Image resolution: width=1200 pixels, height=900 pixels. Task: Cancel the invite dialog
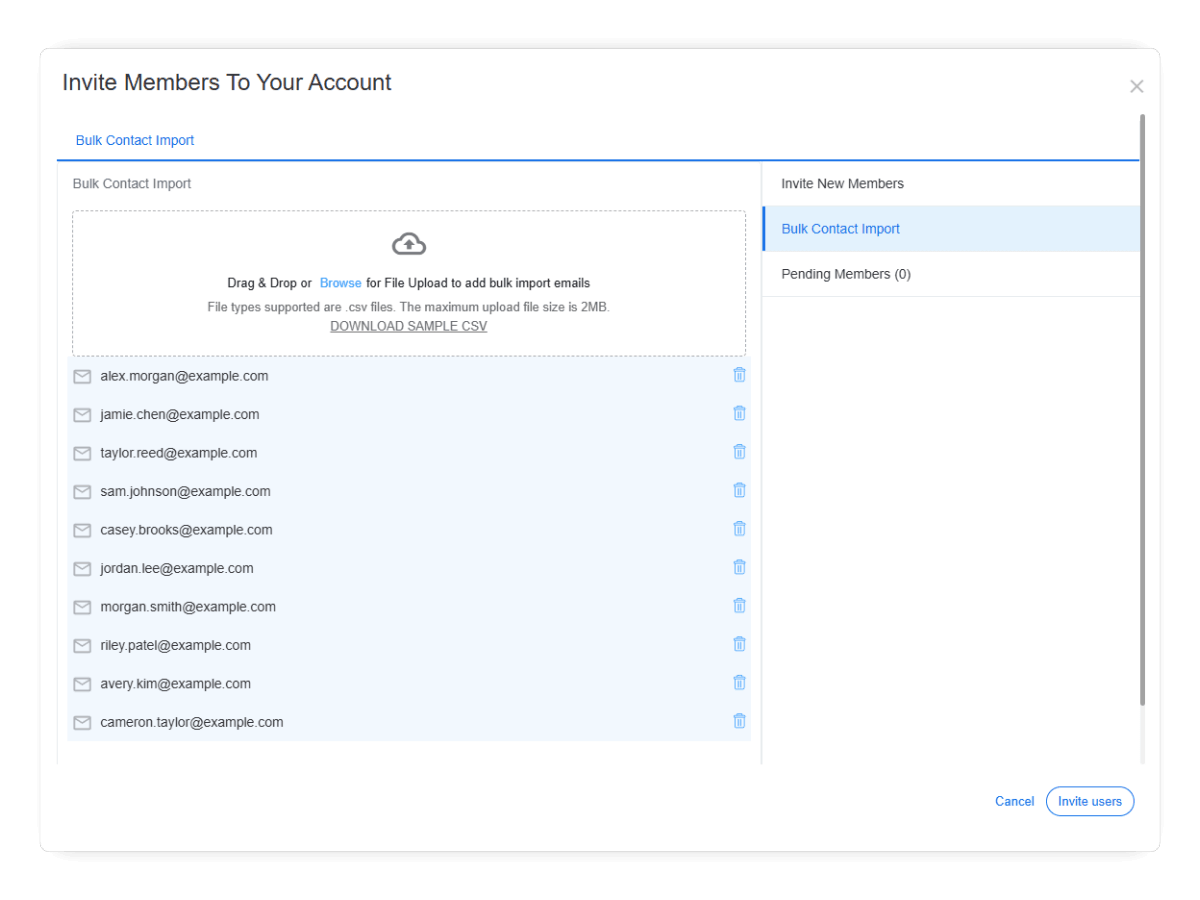coord(1014,801)
